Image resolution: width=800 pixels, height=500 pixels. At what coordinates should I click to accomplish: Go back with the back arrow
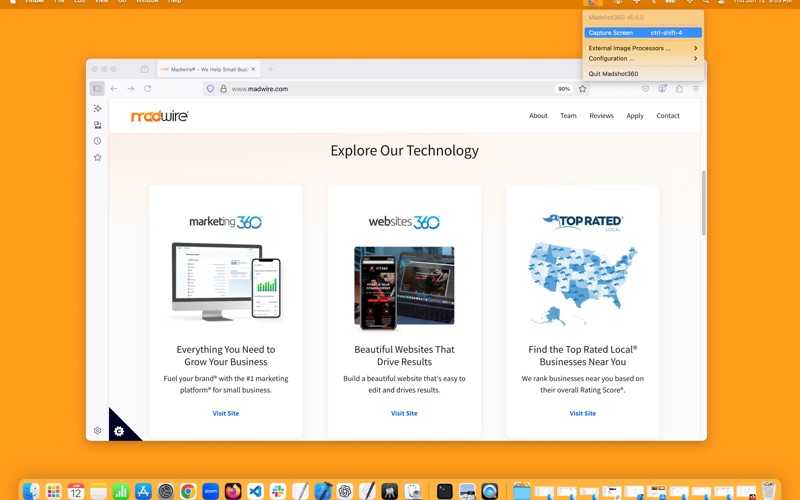(114, 89)
